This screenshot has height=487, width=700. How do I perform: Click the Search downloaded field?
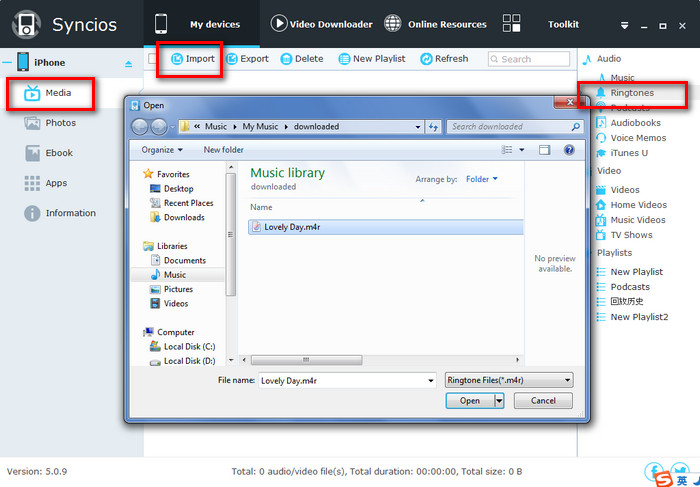(x=515, y=127)
